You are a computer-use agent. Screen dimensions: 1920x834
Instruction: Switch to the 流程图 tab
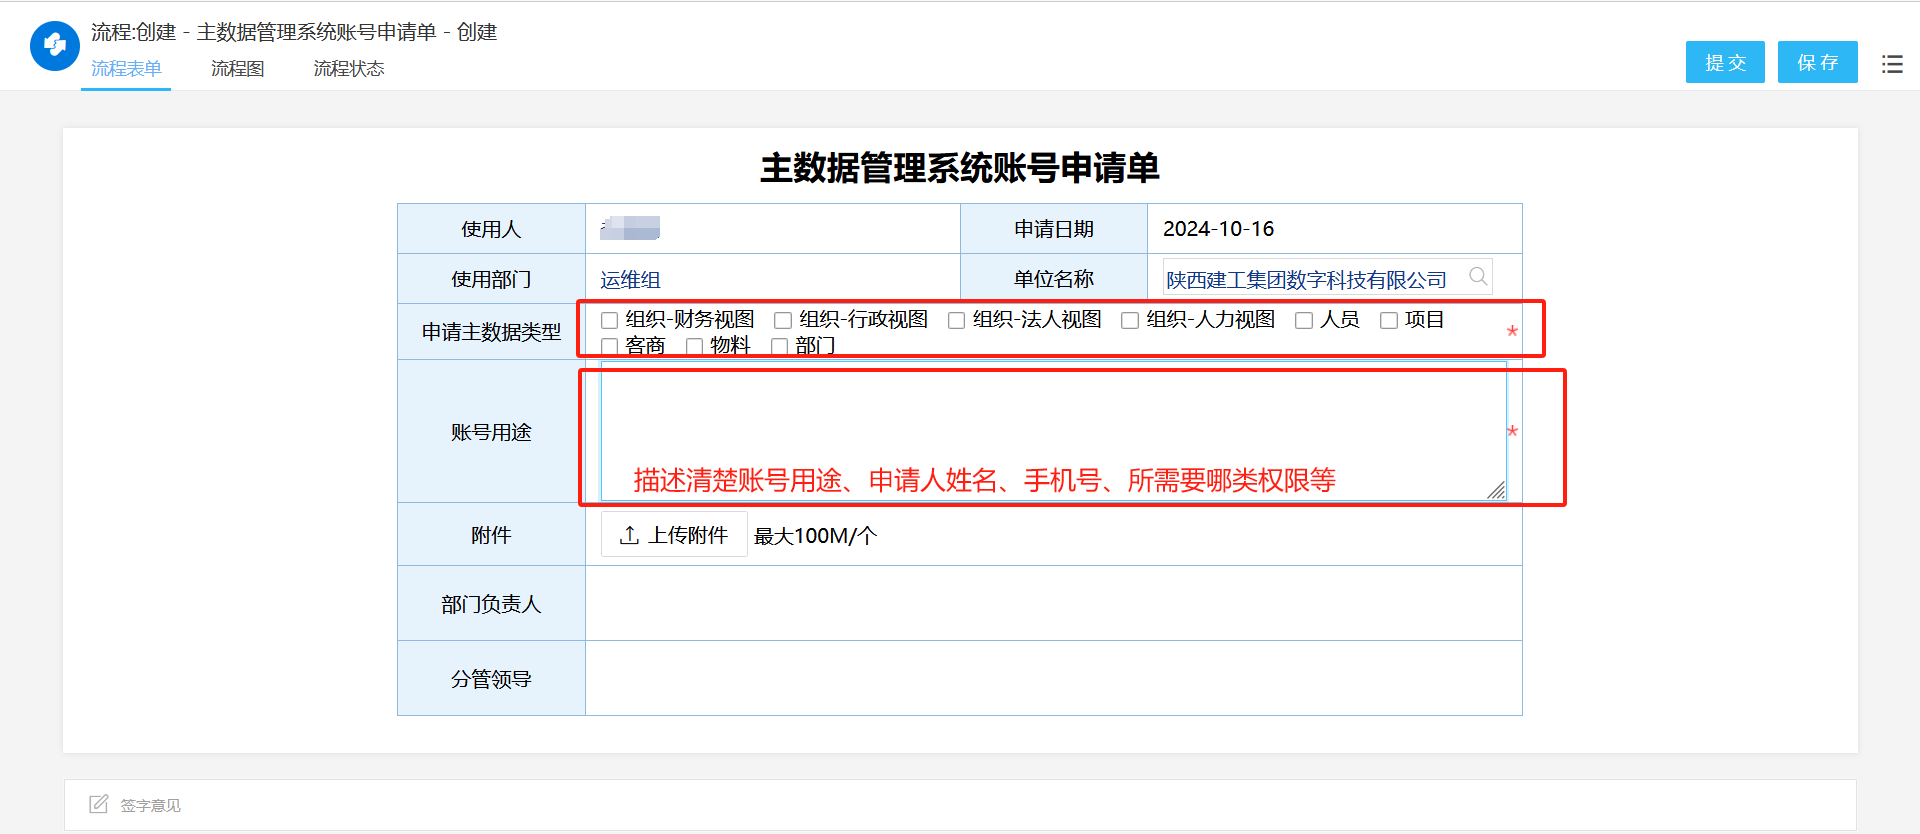point(237,69)
